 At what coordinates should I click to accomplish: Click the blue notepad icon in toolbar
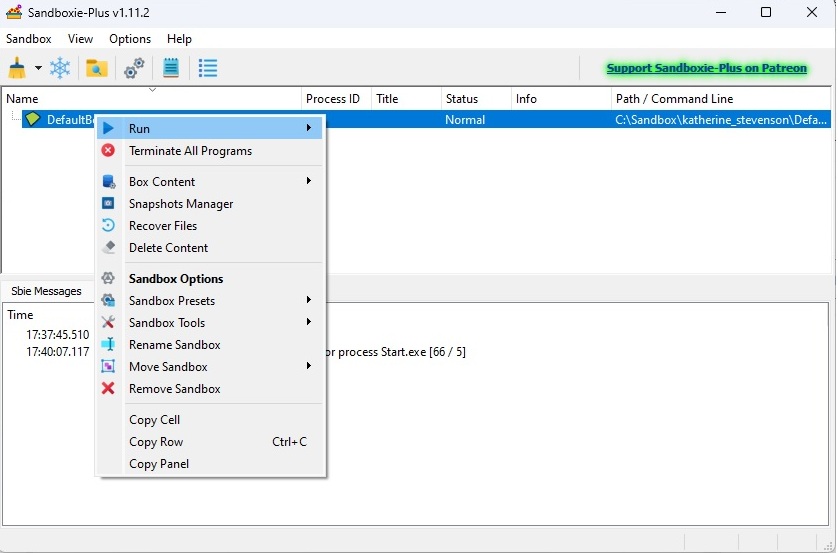pyautogui.click(x=171, y=68)
